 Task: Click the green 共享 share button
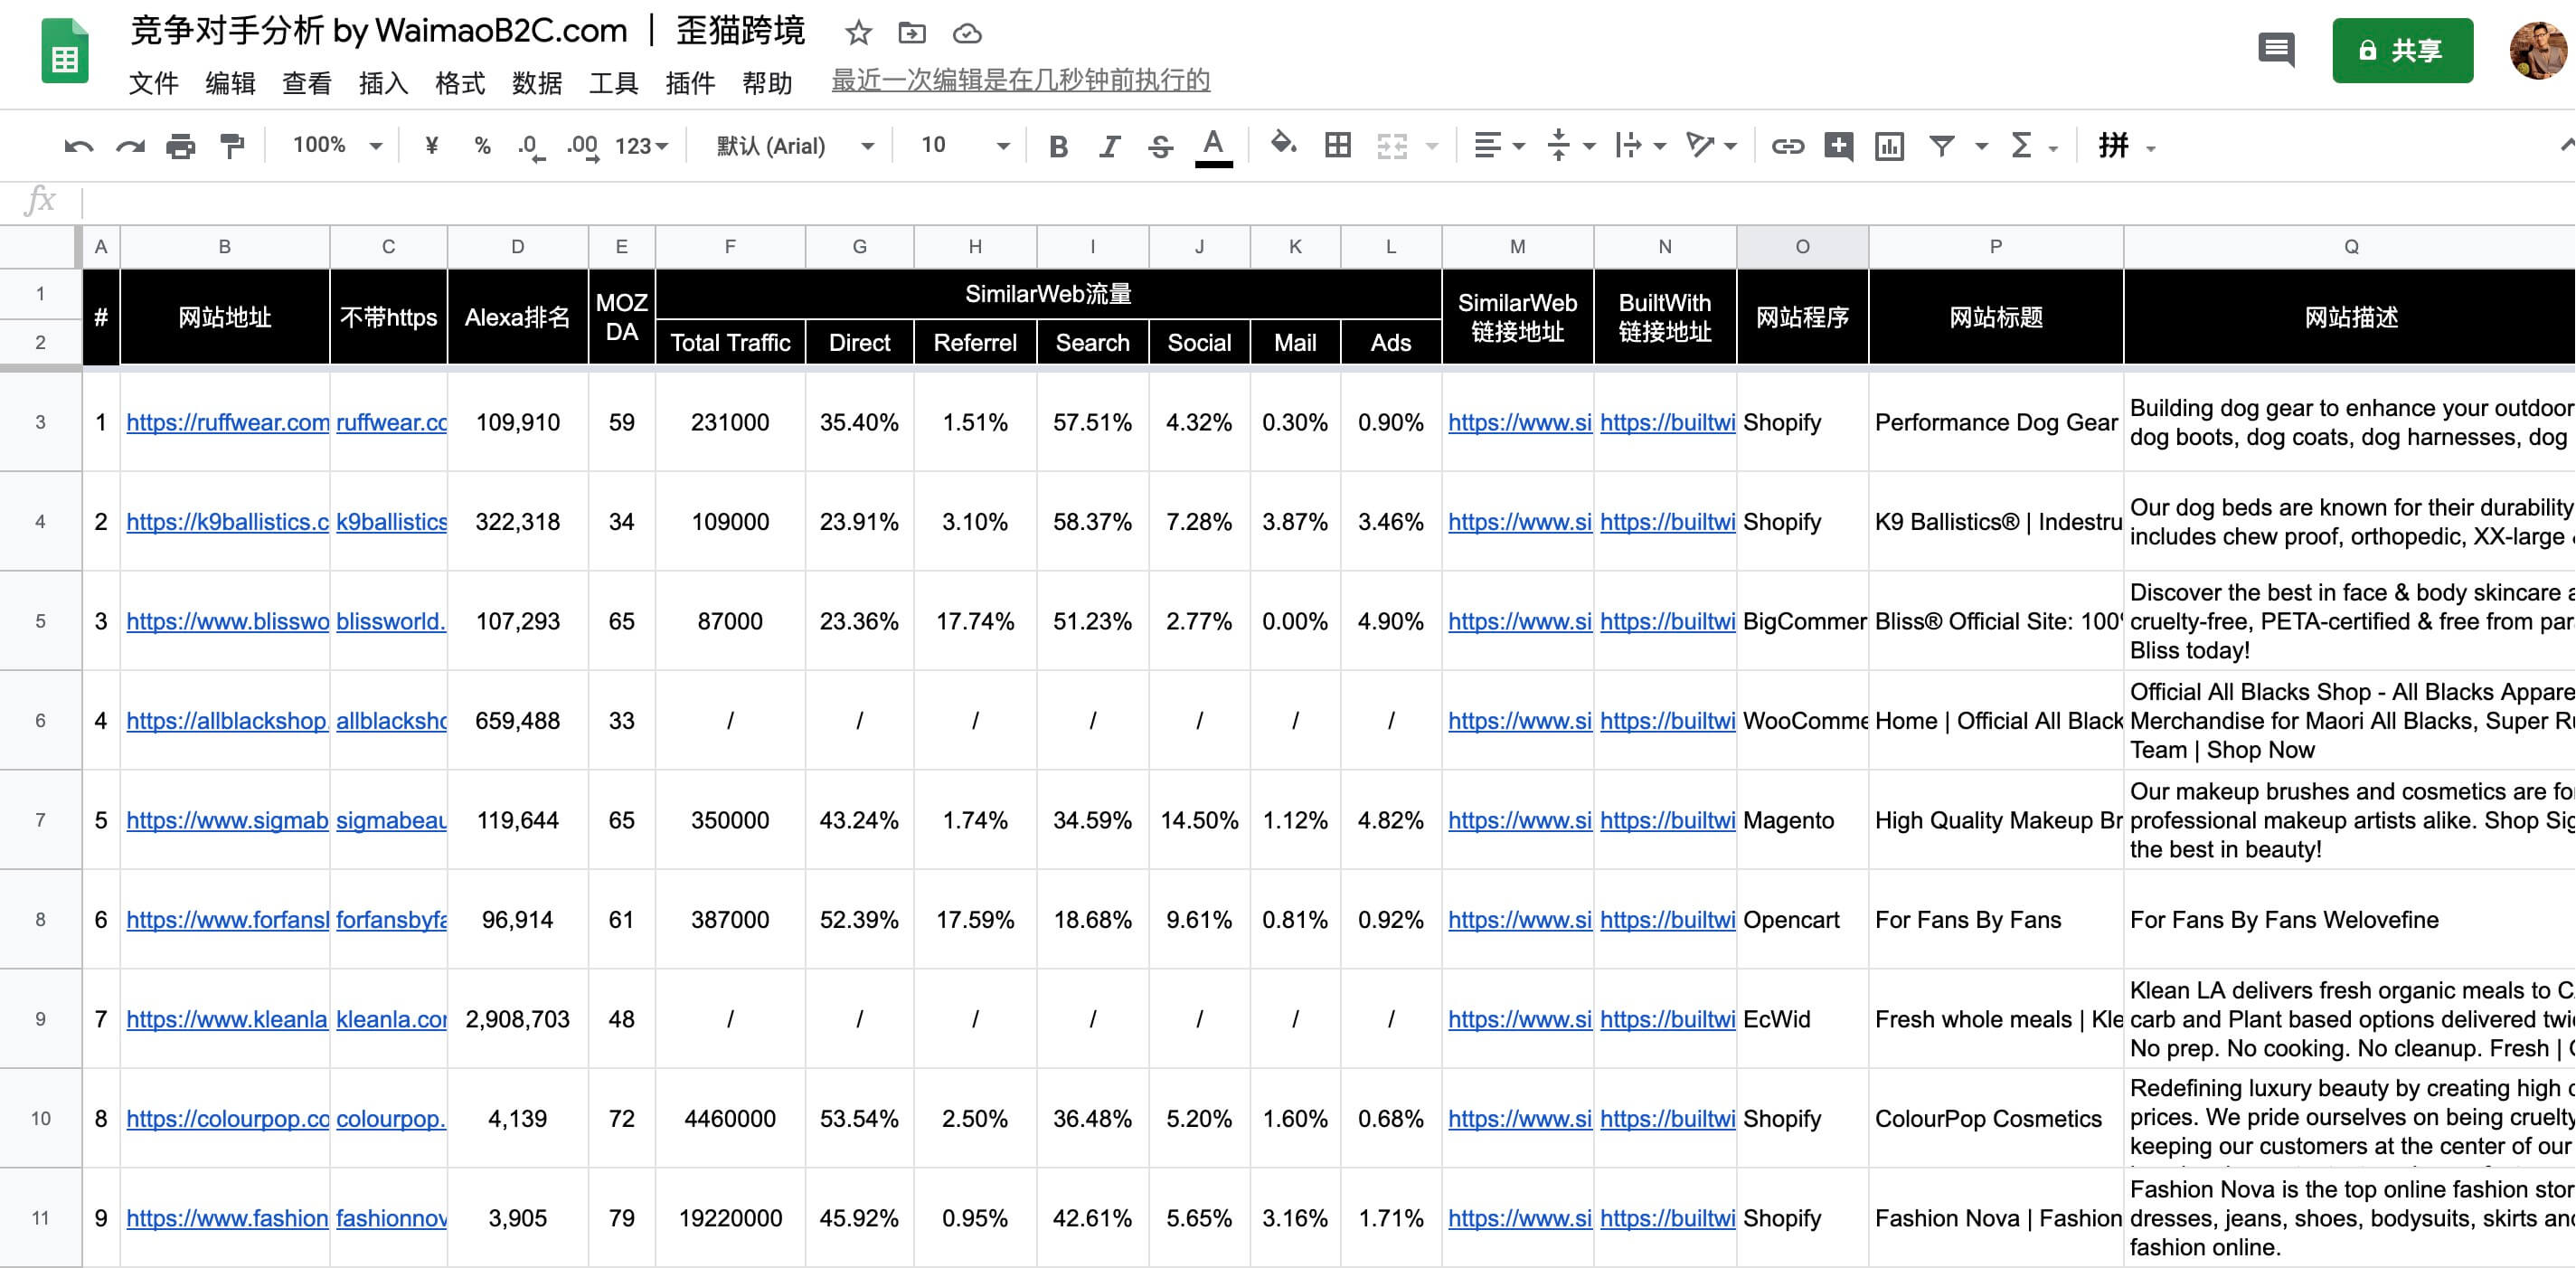[2402, 50]
